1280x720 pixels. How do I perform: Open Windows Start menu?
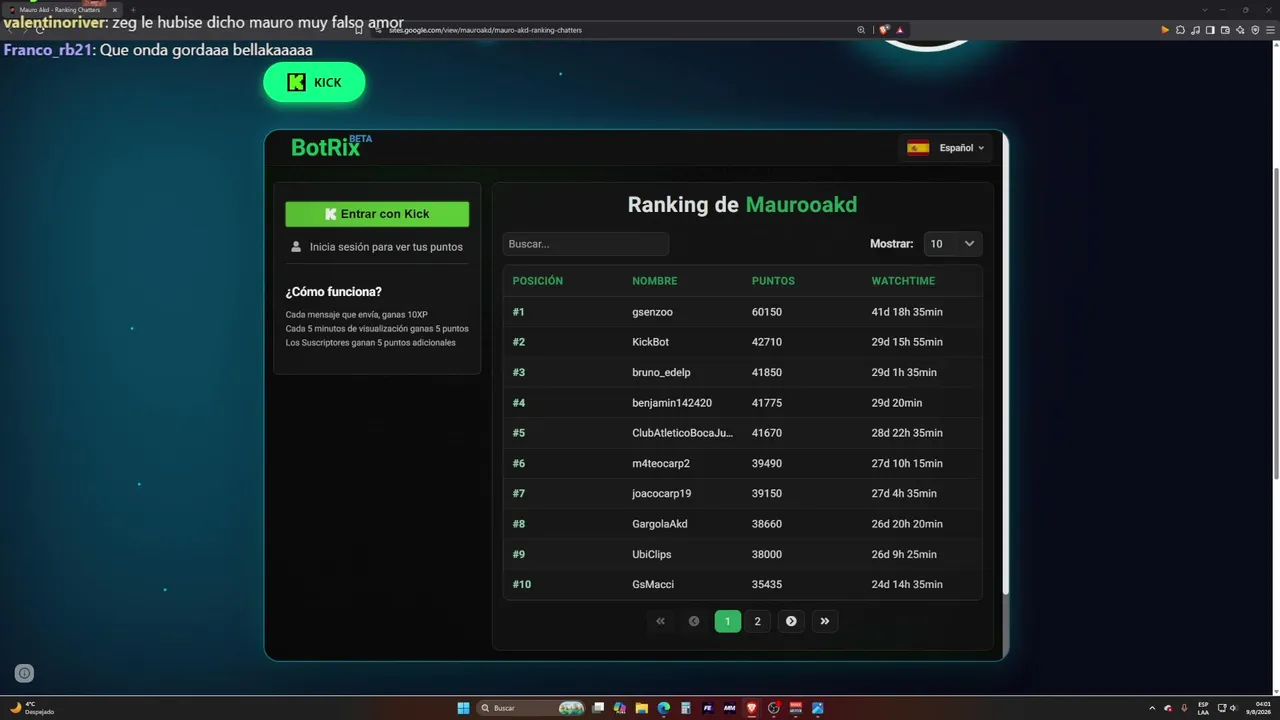(x=463, y=708)
